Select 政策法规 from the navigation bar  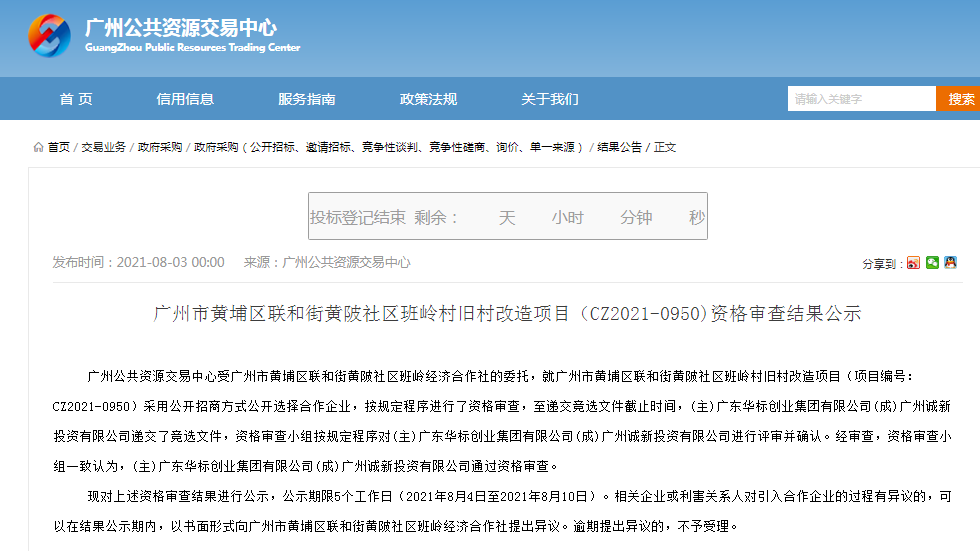[x=428, y=99]
